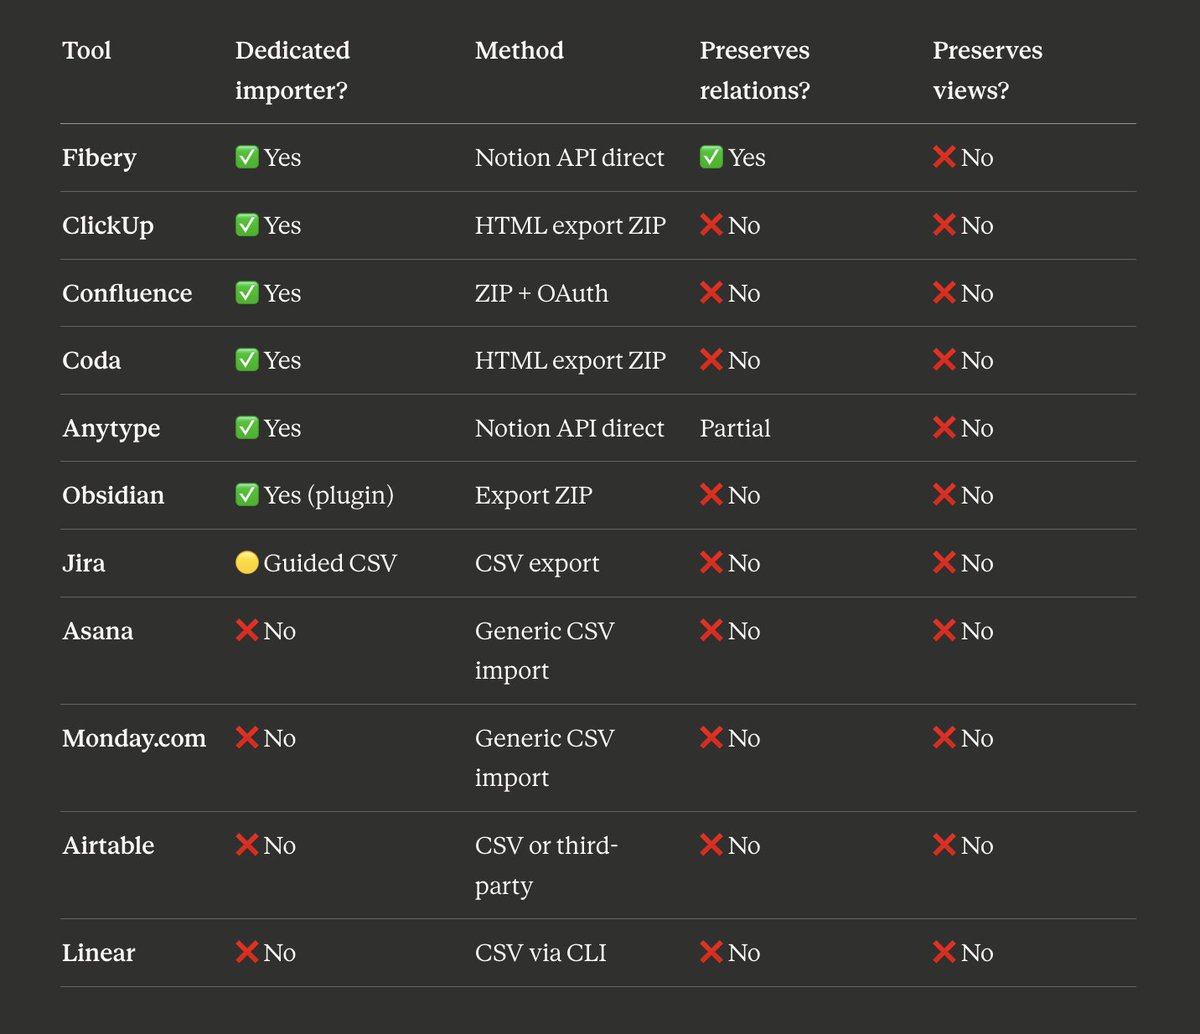Viewport: 1200px width, 1034px height.
Task: Click green checkmark in Fibery's preserves relations cell
Action: (711, 158)
